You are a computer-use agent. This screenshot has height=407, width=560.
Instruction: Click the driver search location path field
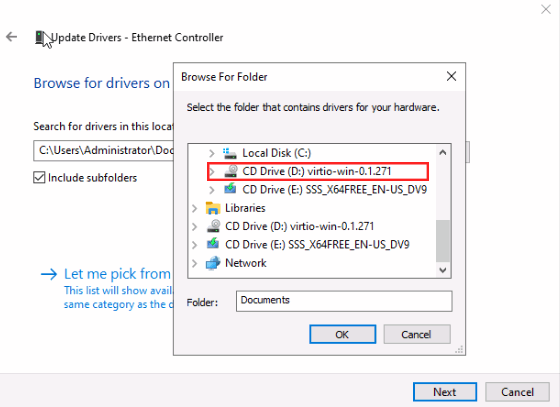point(104,150)
